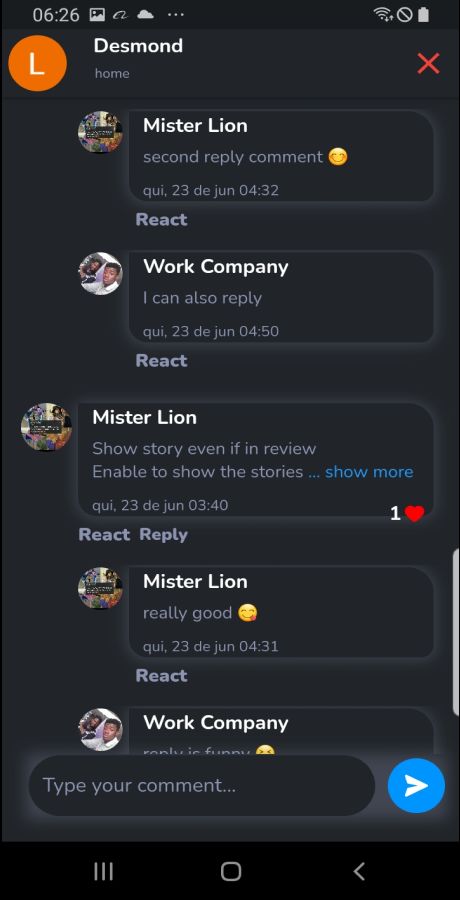The image size is (460, 900).
Task: Close the comments with the red X
Action: click(428, 63)
